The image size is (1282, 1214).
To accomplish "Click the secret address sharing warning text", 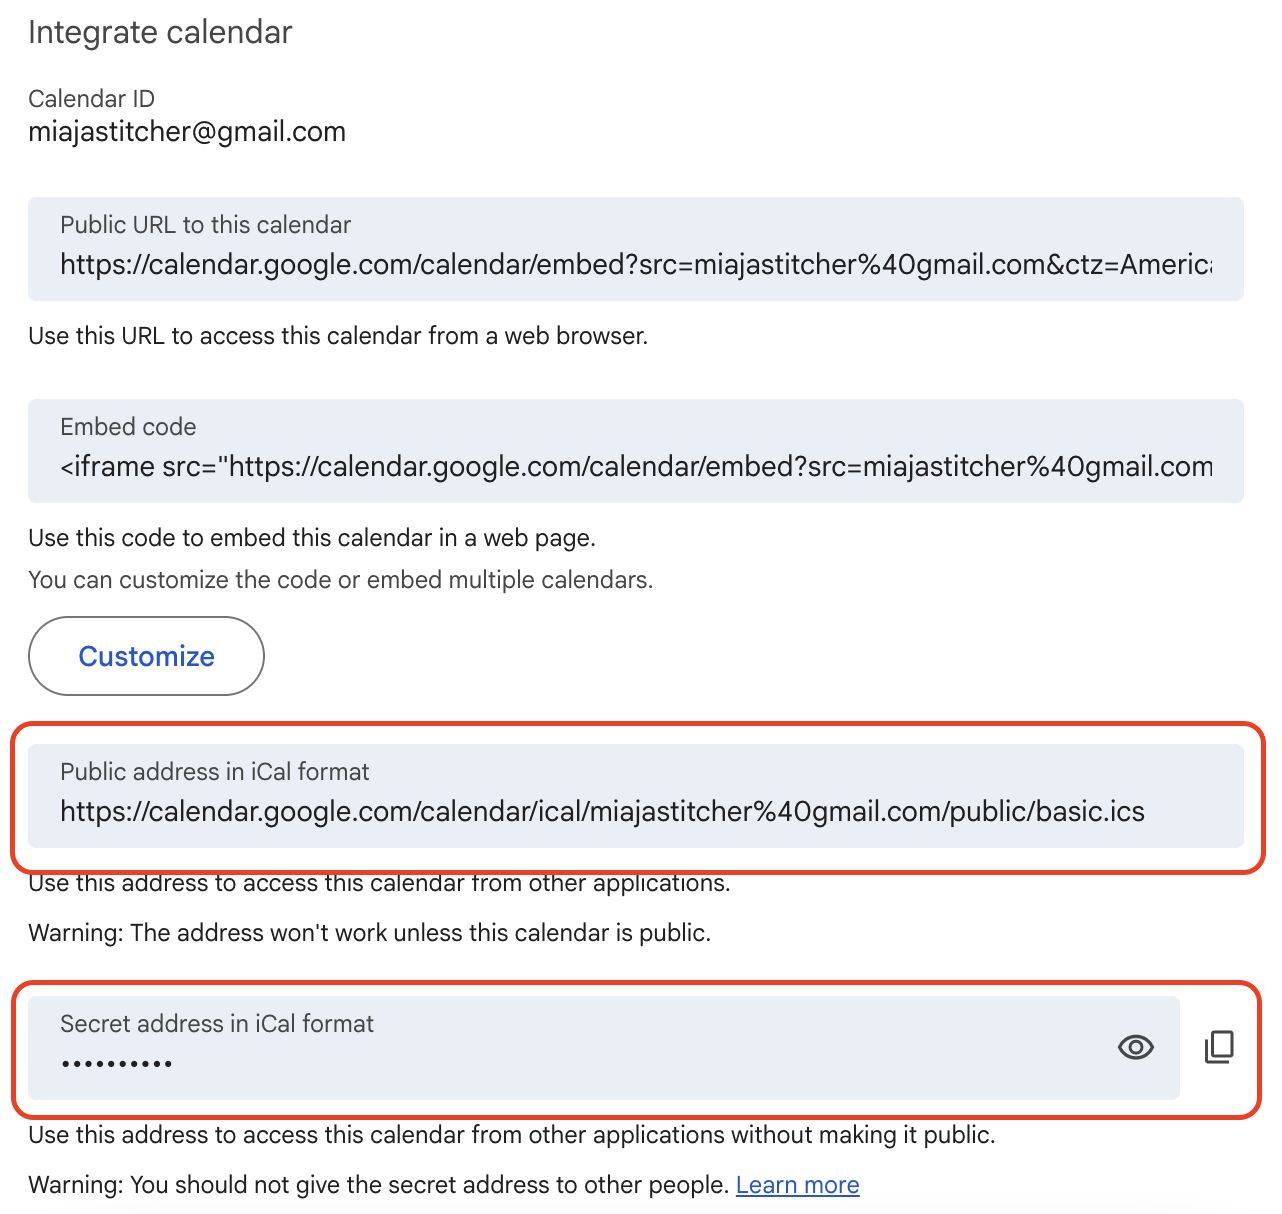I will point(378,1185).
